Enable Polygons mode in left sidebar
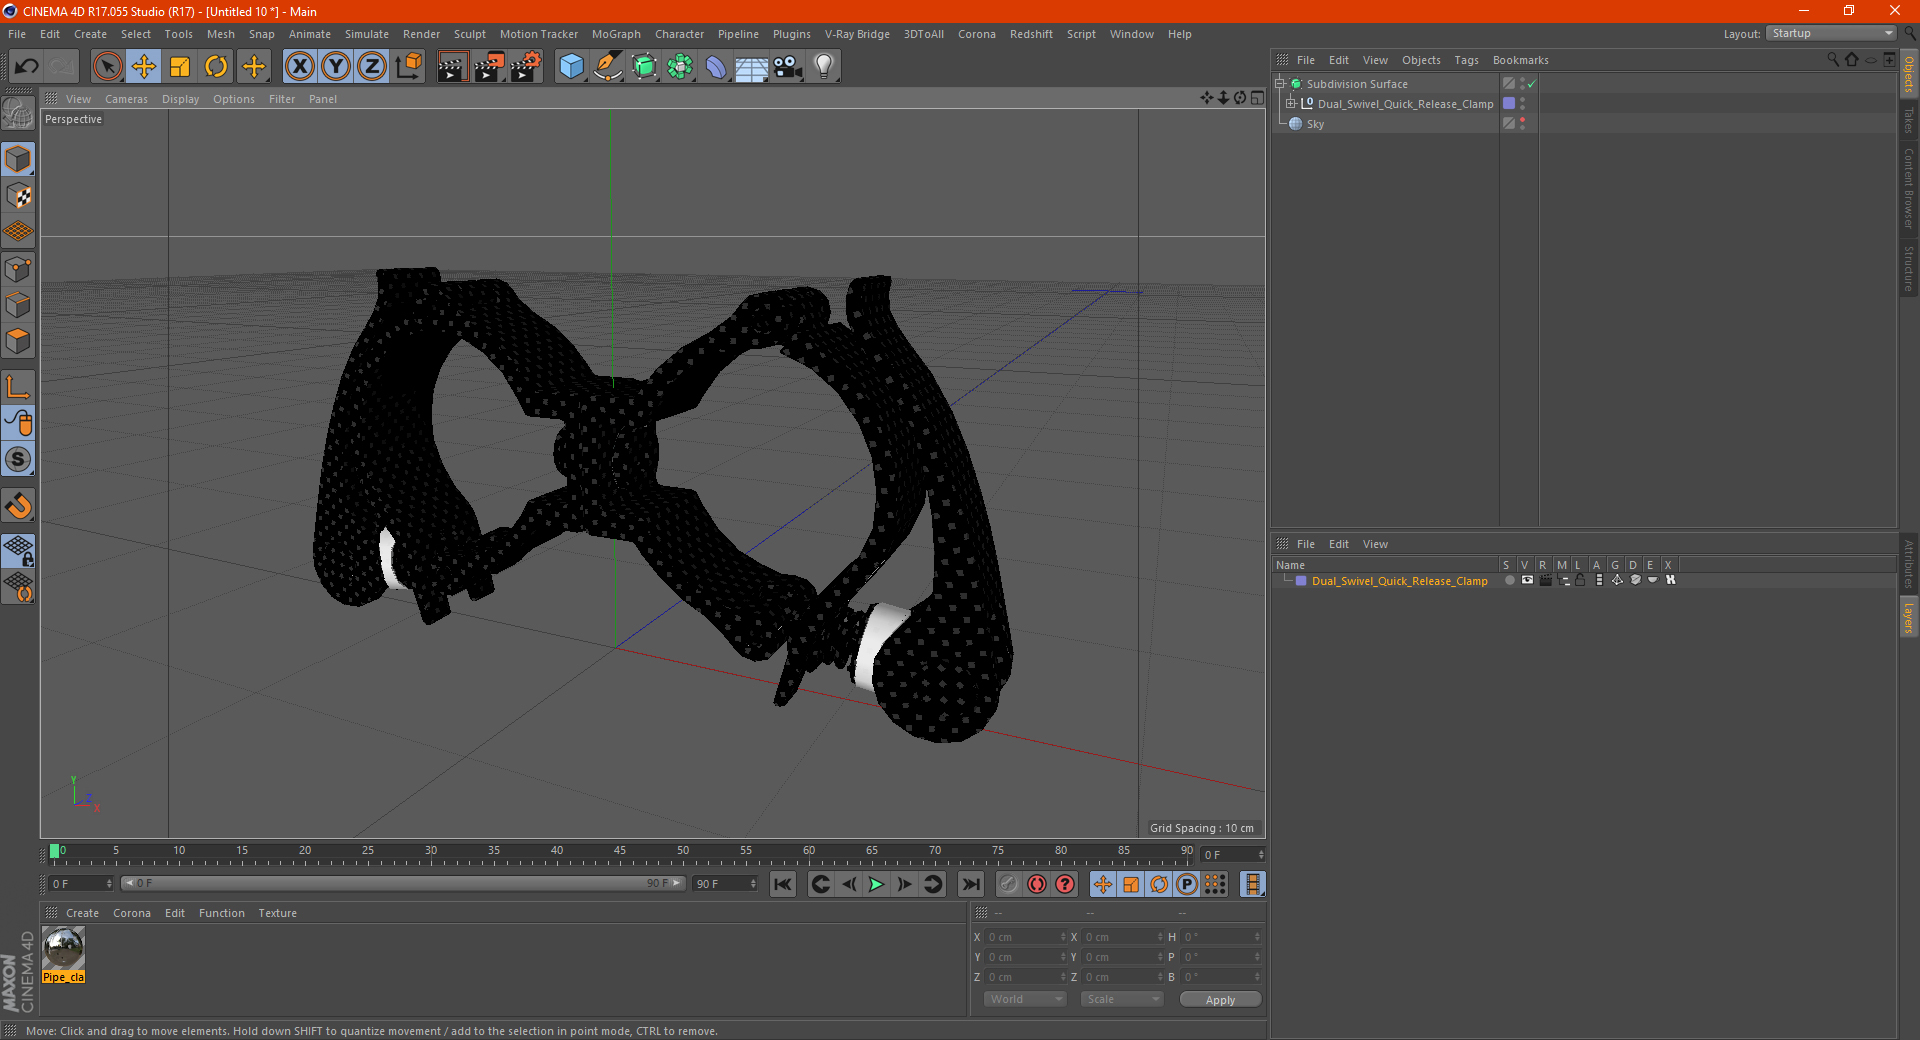 tap(18, 341)
